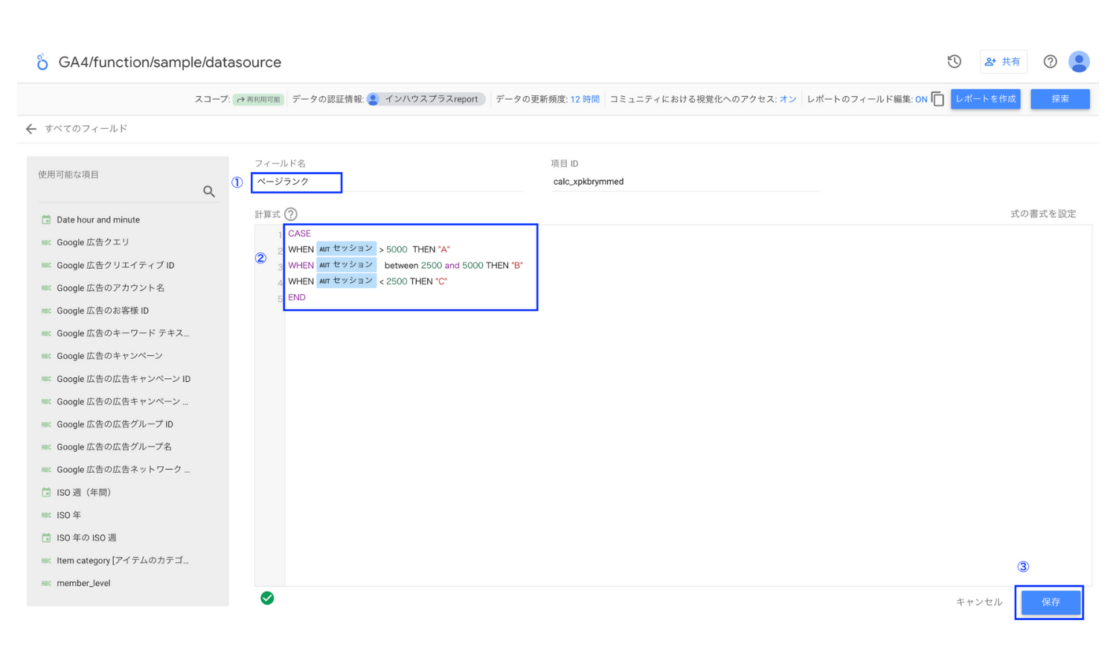Toggle community visualization access オン

point(788,99)
